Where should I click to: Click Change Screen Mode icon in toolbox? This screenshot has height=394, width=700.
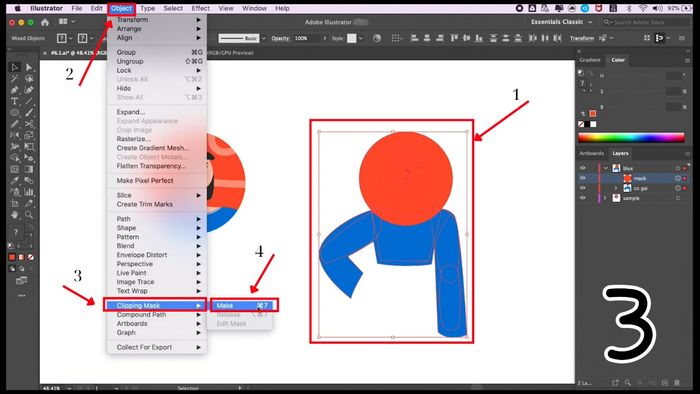tap(21, 281)
